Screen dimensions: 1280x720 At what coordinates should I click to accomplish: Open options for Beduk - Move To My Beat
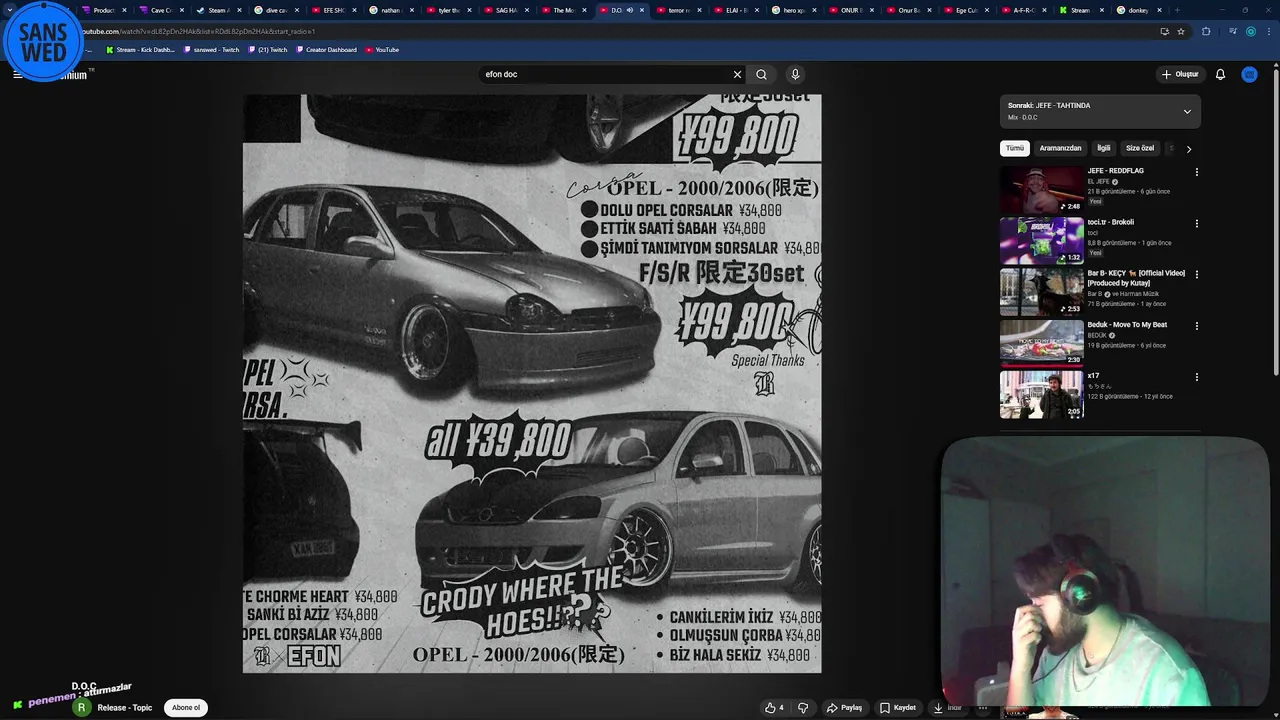[x=1196, y=326]
